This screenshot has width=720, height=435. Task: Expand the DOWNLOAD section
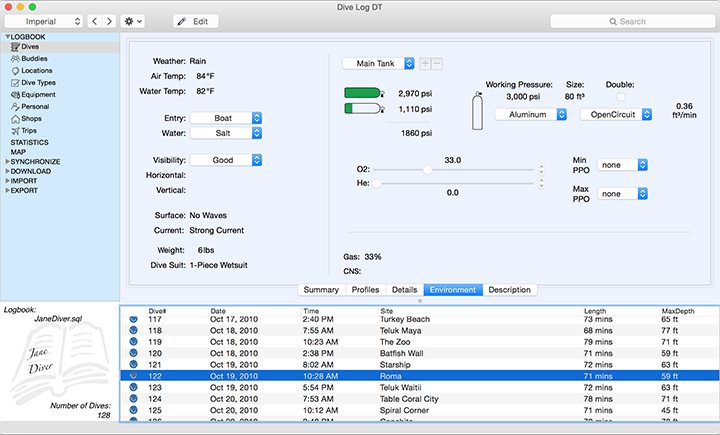(7, 171)
